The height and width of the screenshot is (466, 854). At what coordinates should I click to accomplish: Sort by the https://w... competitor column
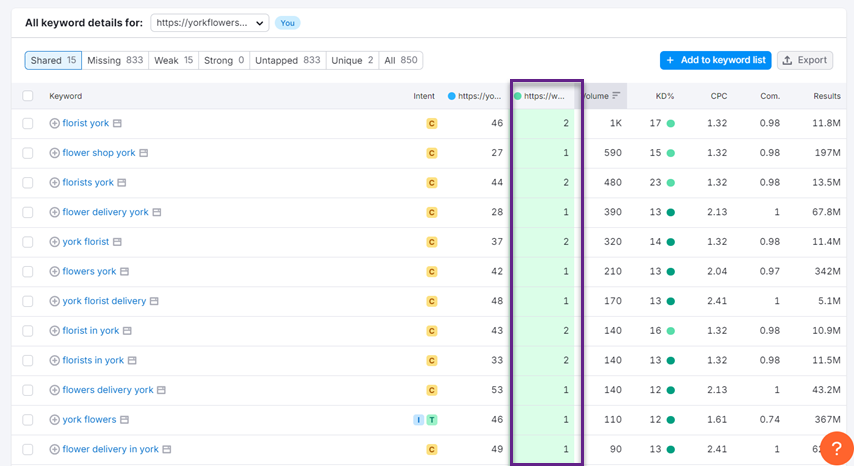540,96
